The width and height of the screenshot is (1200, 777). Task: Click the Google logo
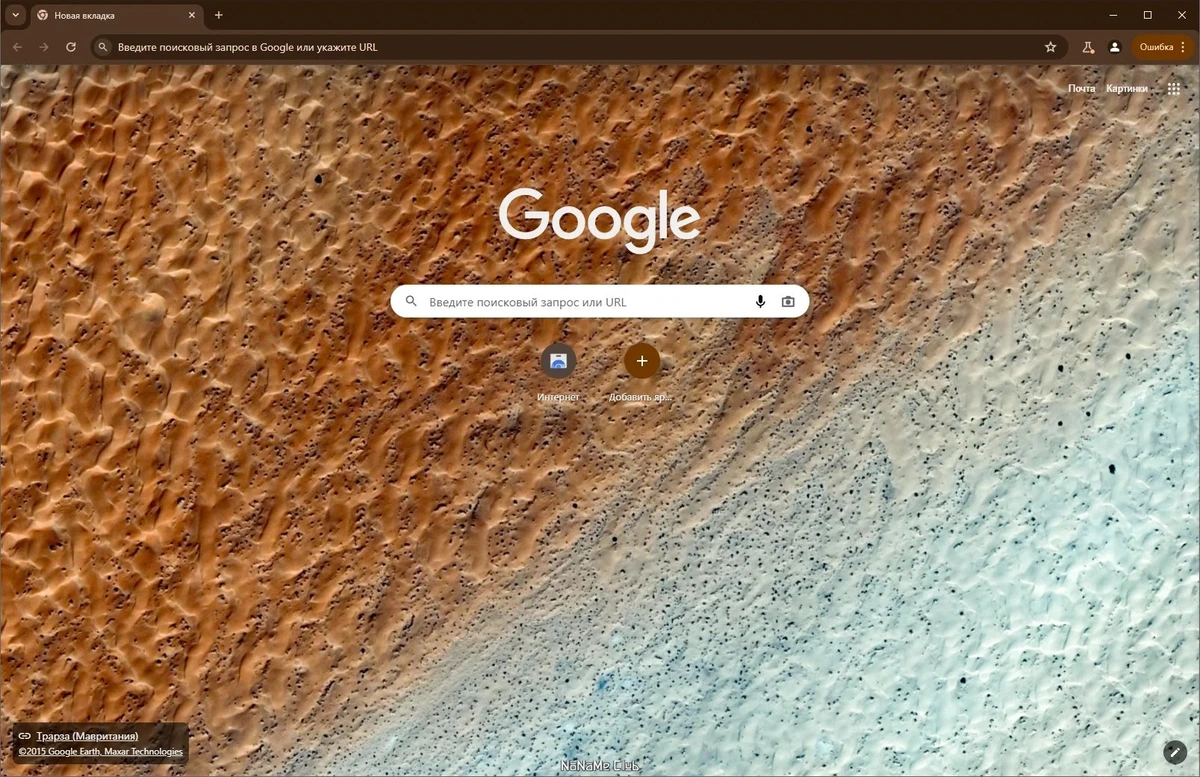click(600, 219)
